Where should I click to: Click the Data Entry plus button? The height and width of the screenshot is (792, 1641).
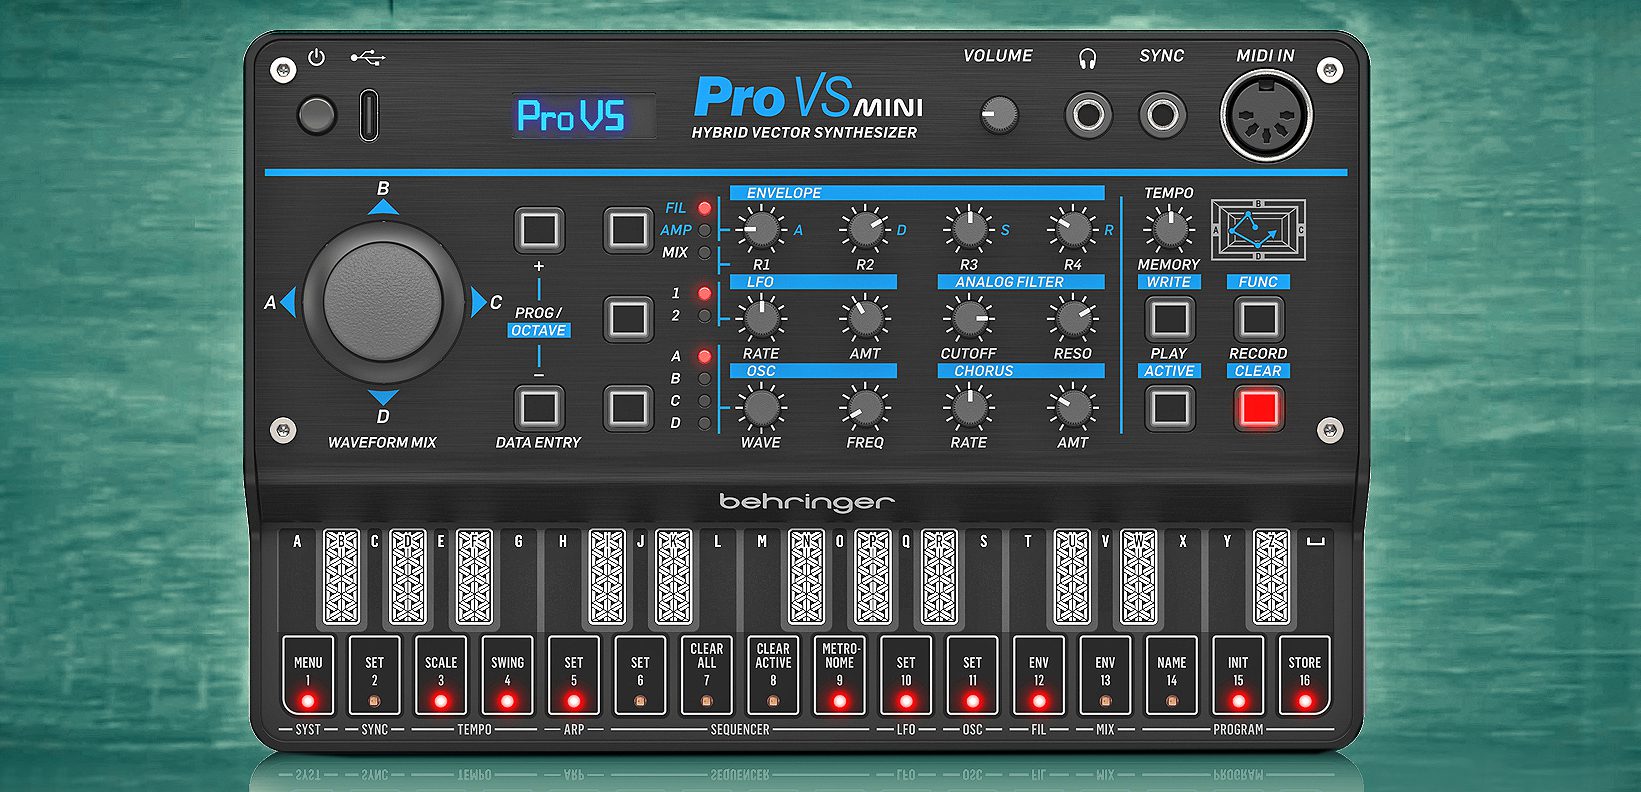pos(539,229)
